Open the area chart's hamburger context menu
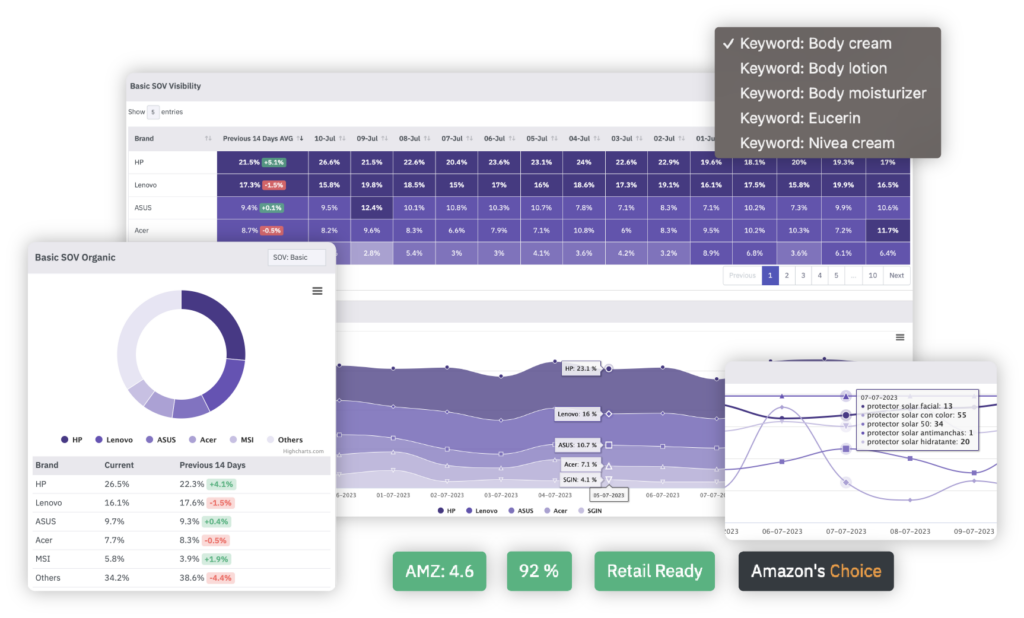1024x618 pixels. pyautogui.click(x=899, y=337)
